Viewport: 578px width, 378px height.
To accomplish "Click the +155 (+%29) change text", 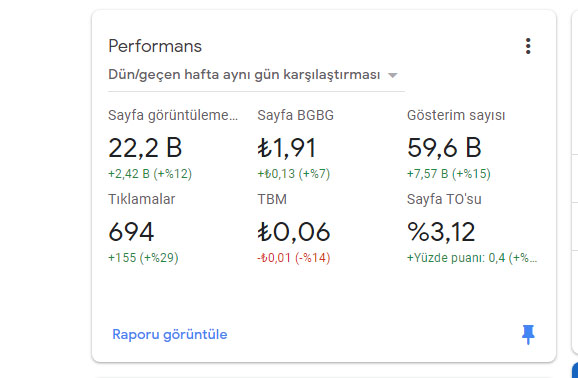I will [143, 257].
